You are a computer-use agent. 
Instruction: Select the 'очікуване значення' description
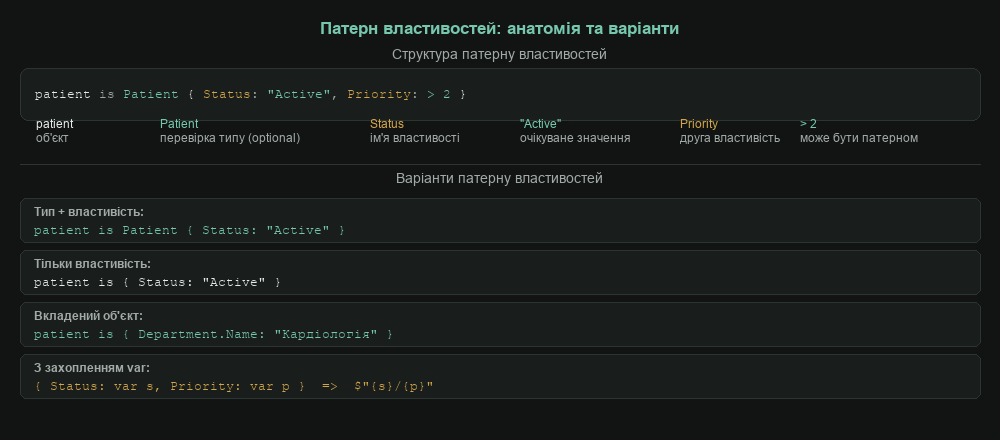coord(575,138)
